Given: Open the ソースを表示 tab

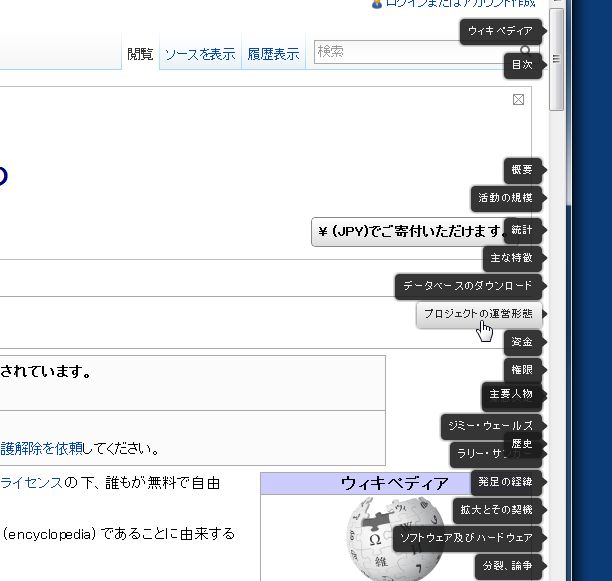Looking at the screenshot, I should click(x=200, y=54).
